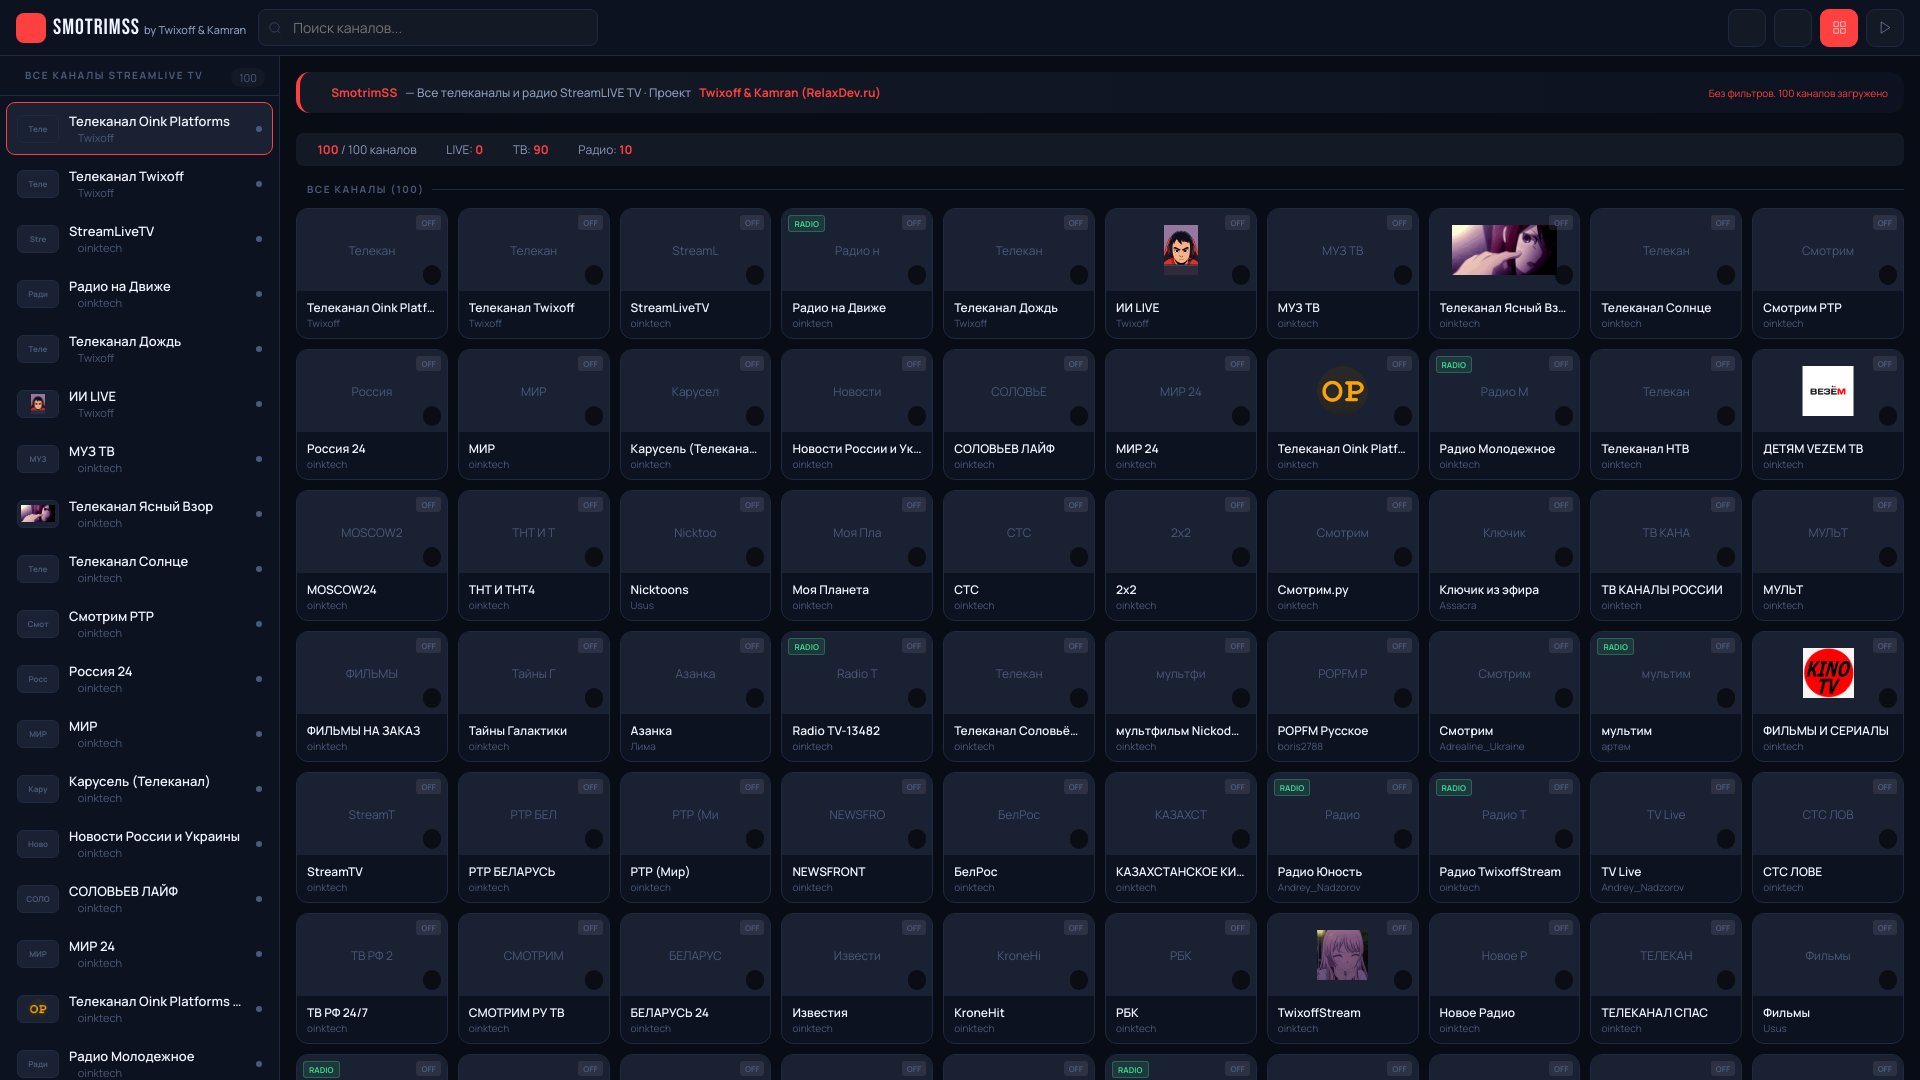The height and width of the screenshot is (1080, 1920).
Task: Click the RADIO badge on the Radio TV-13482 card
Action: 807,647
